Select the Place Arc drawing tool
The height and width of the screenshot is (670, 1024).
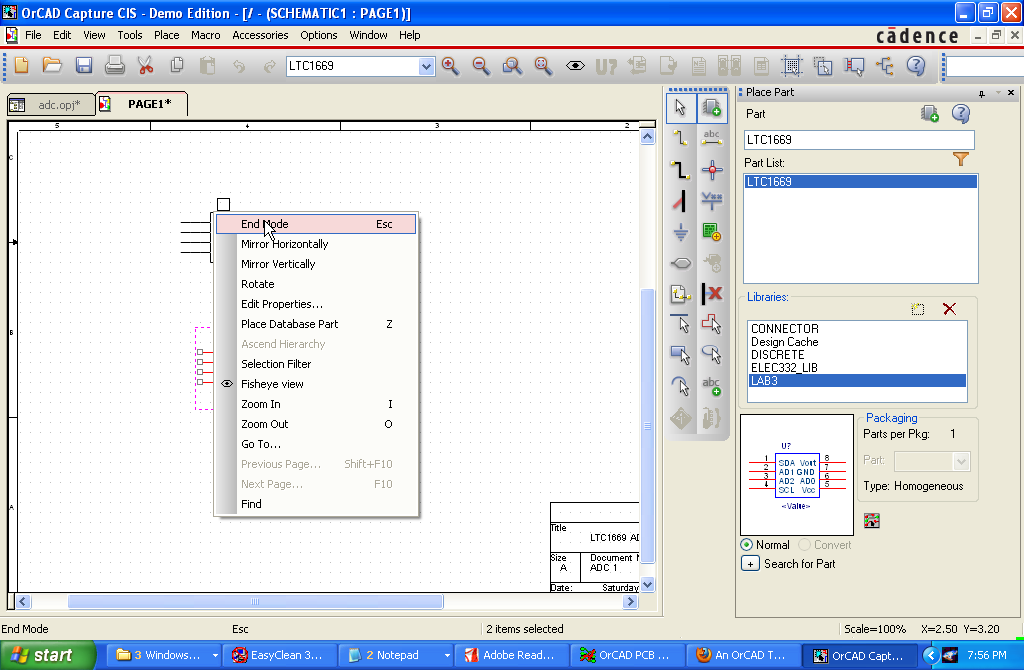point(680,386)
